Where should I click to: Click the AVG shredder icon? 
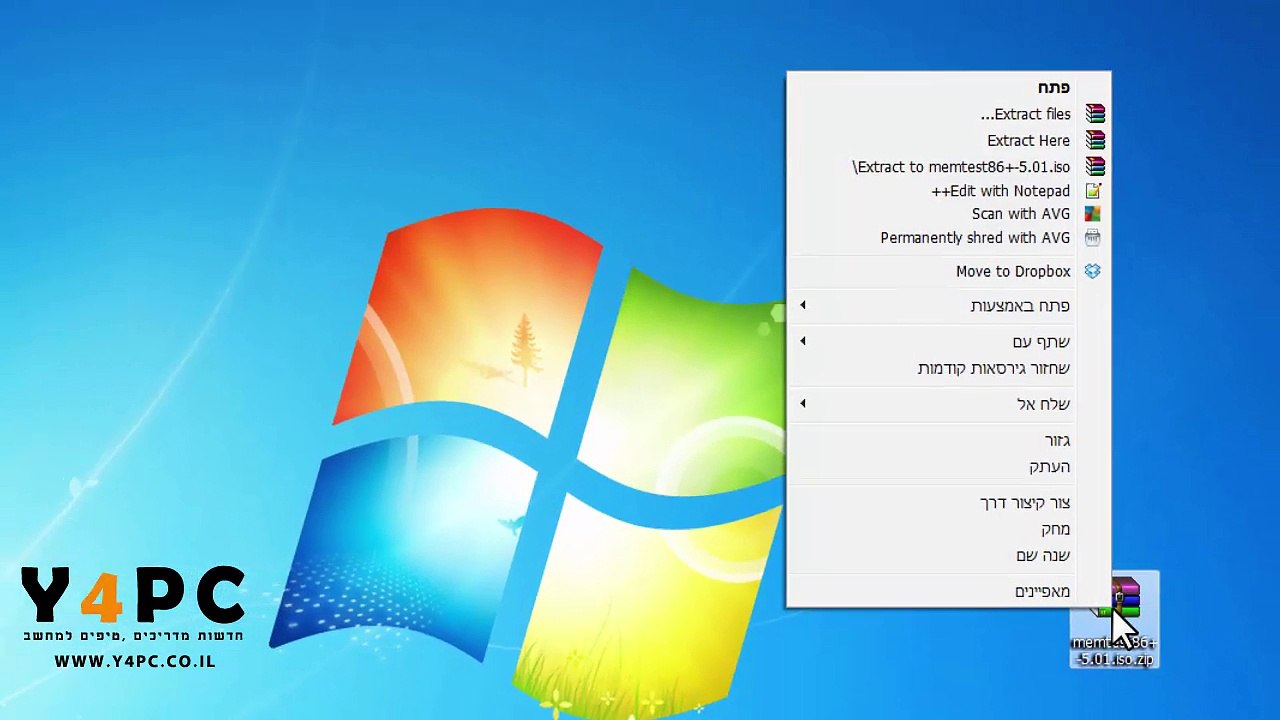point(1093,238)
